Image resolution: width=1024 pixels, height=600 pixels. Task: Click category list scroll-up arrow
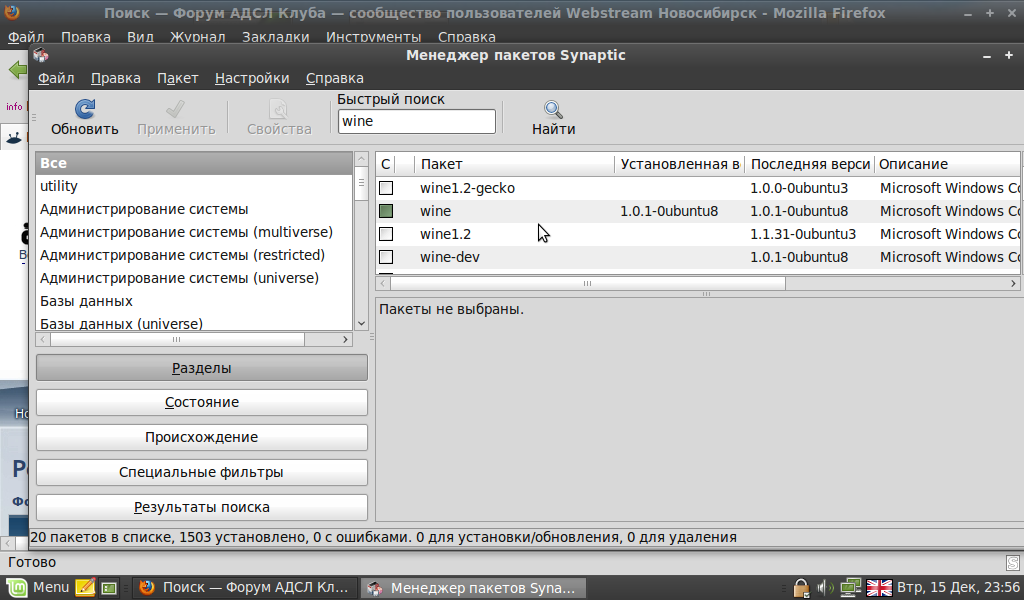coord(361,159)
